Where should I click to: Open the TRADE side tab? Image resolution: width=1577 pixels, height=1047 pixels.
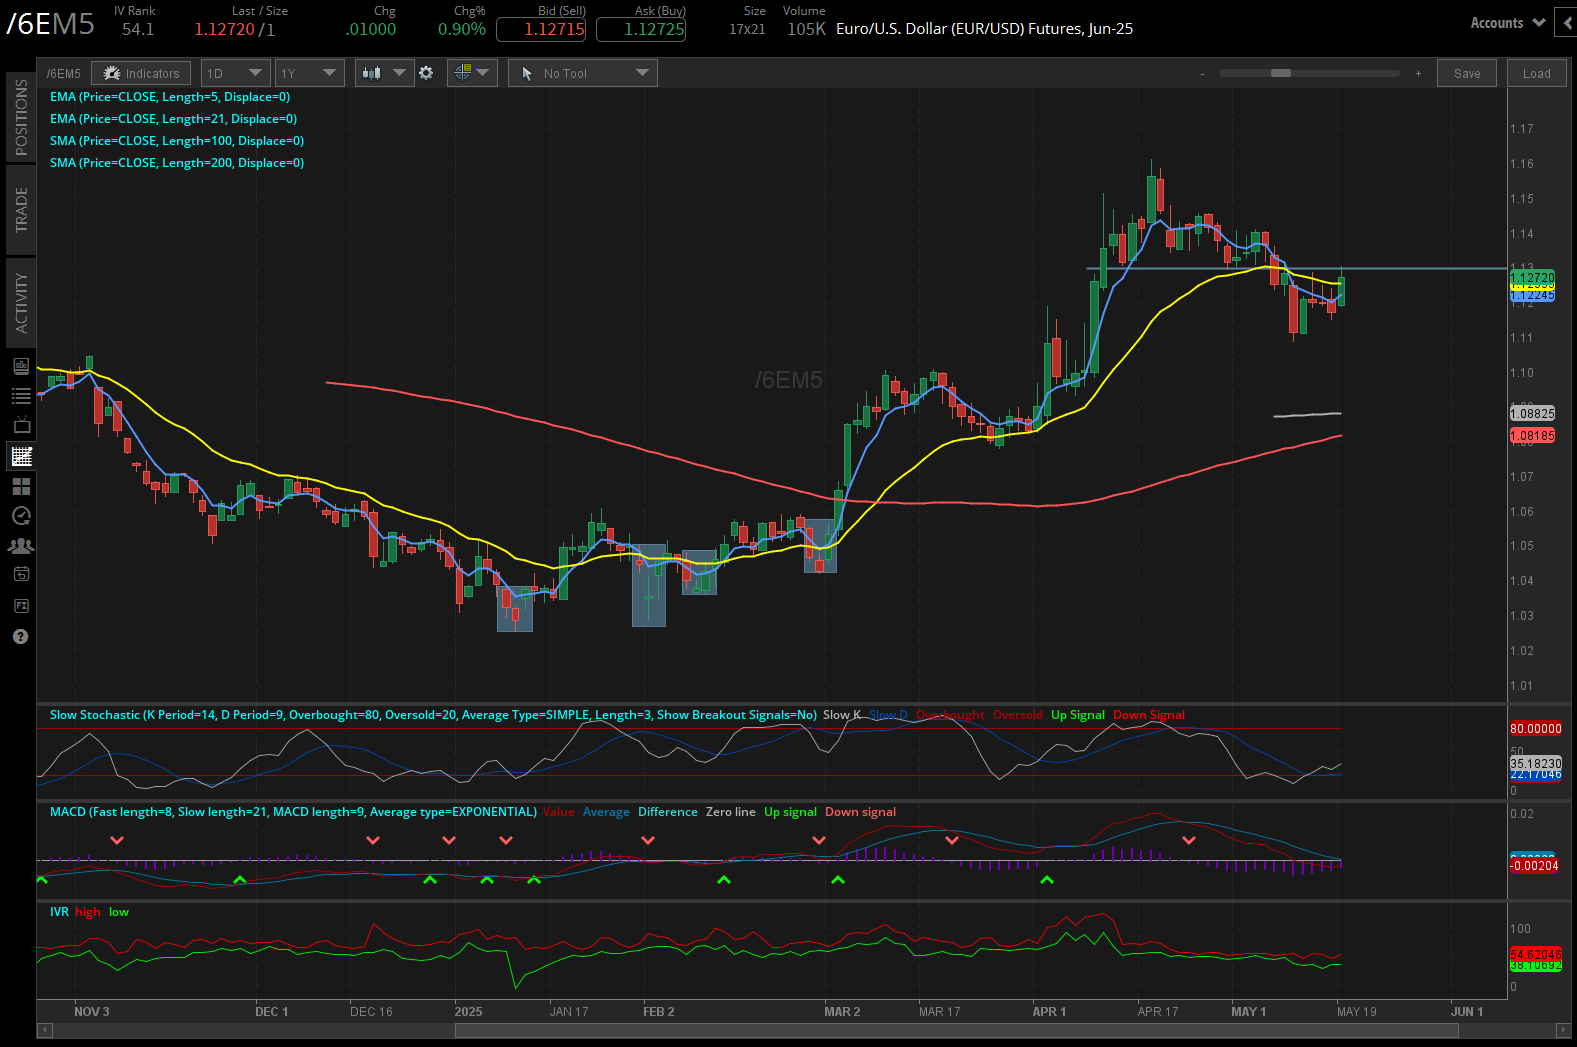point(21,210)
